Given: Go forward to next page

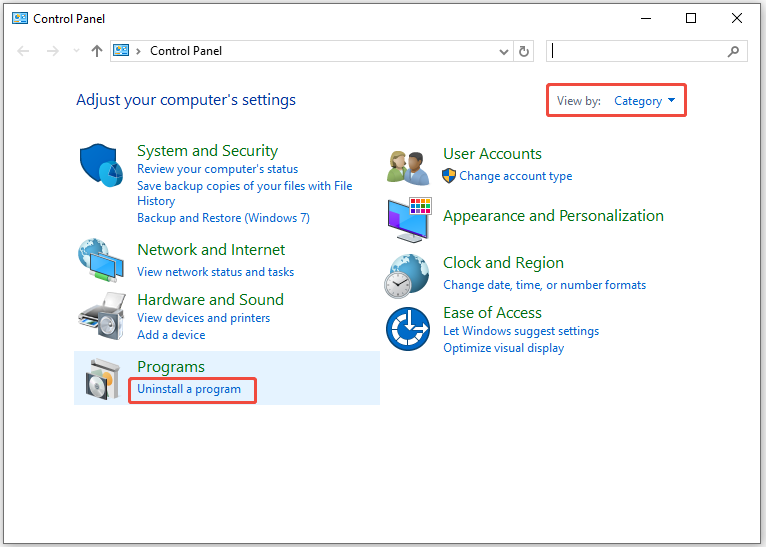Looking at the screenshot, I should point(52,51).
